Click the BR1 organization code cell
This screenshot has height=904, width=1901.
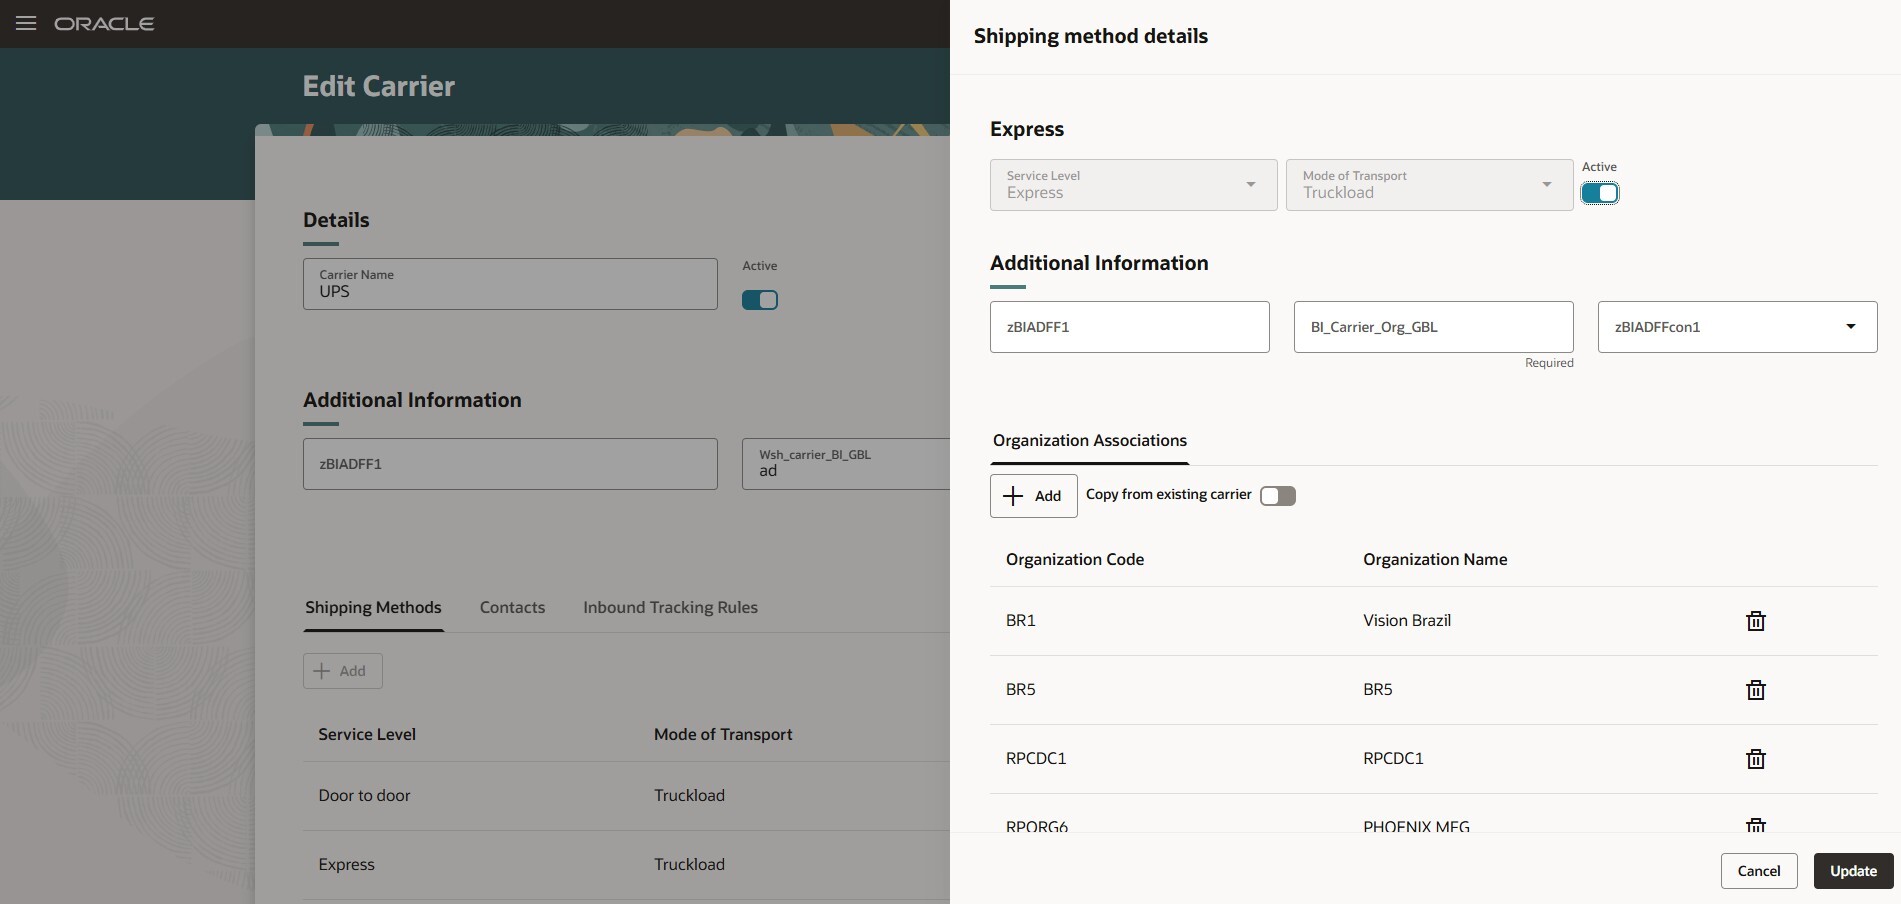(1020, 621)
